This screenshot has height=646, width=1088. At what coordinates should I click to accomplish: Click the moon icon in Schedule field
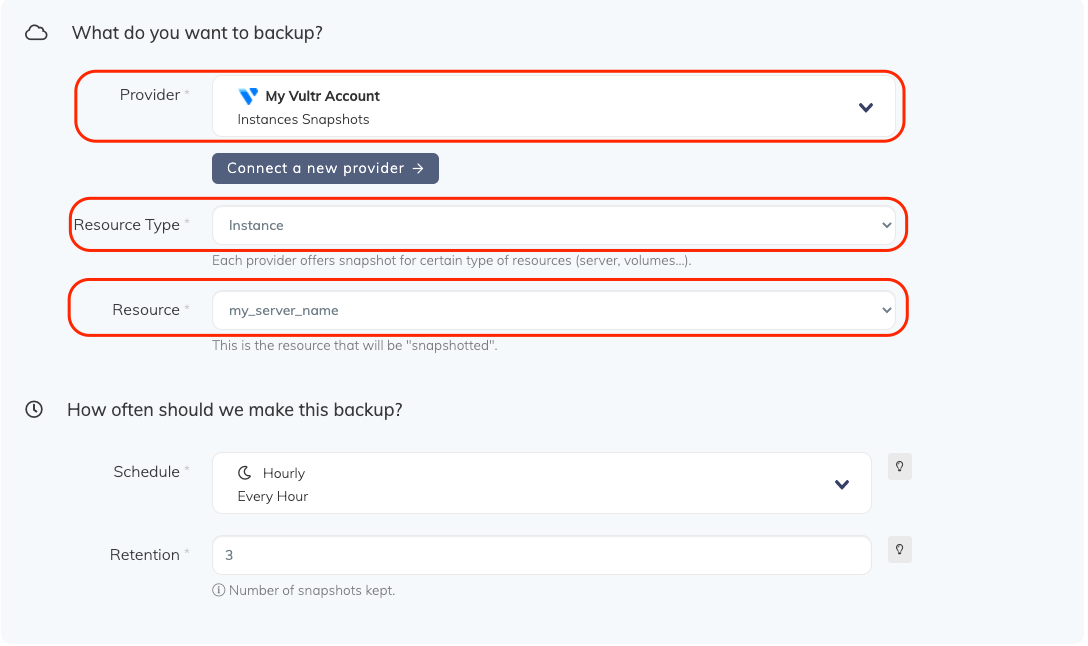(245, 473)
